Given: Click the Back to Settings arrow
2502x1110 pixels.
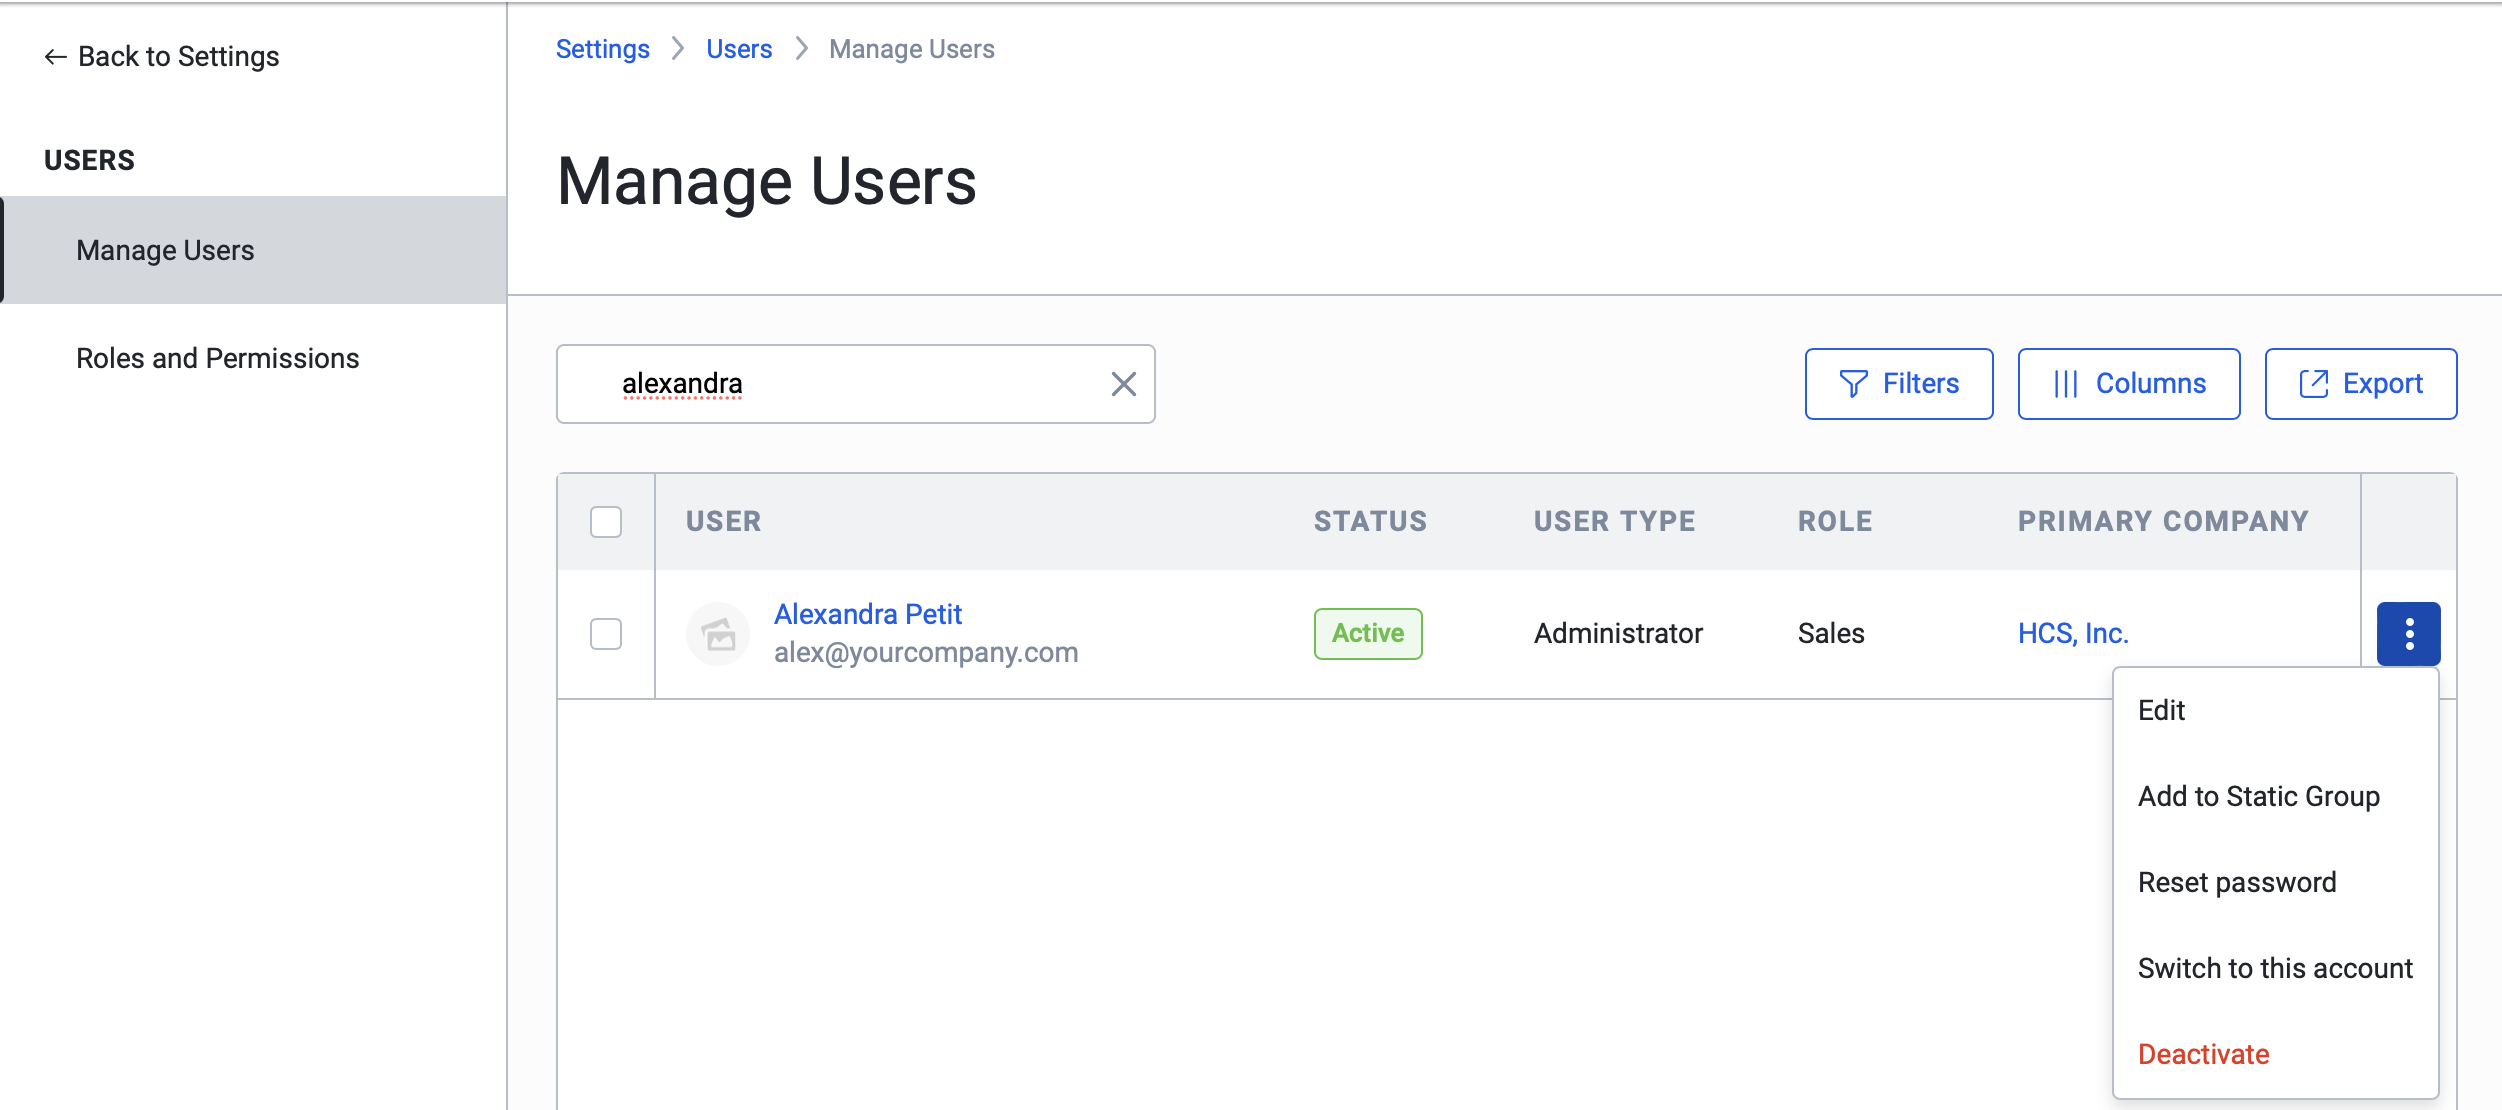Looking at the screenshot, I should tap(55, 57).
